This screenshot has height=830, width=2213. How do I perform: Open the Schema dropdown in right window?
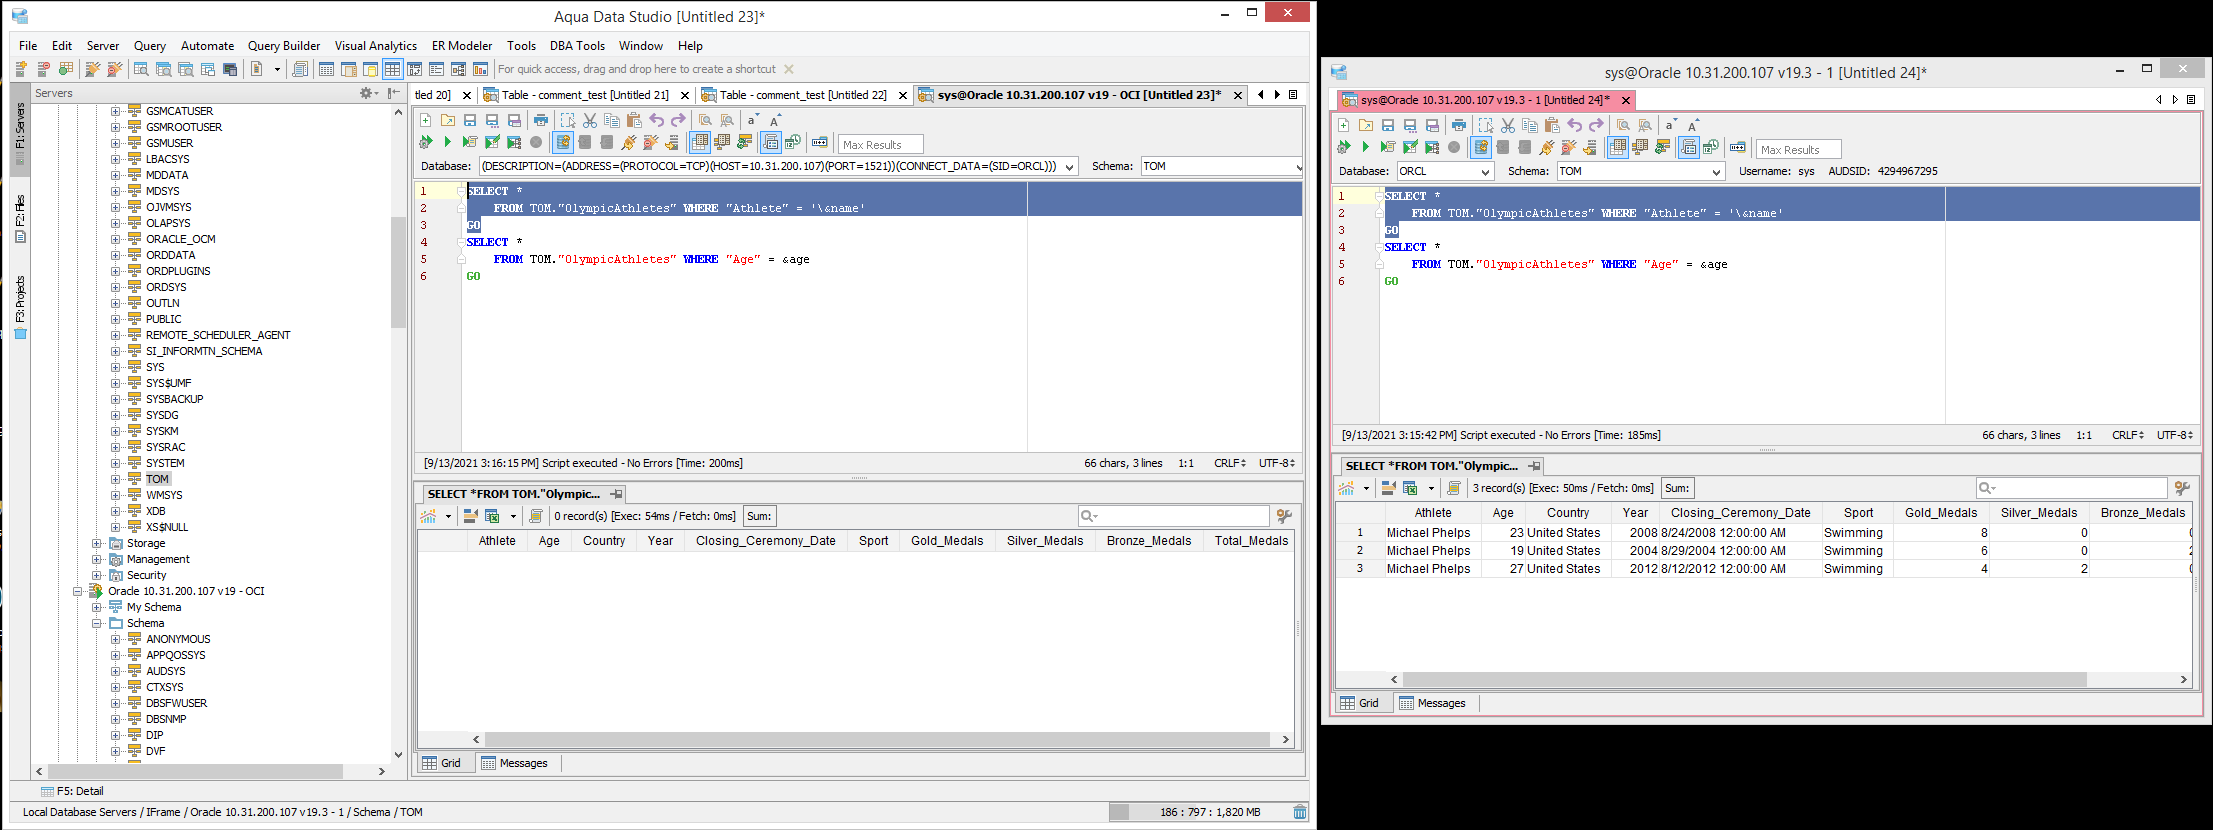1640,171
